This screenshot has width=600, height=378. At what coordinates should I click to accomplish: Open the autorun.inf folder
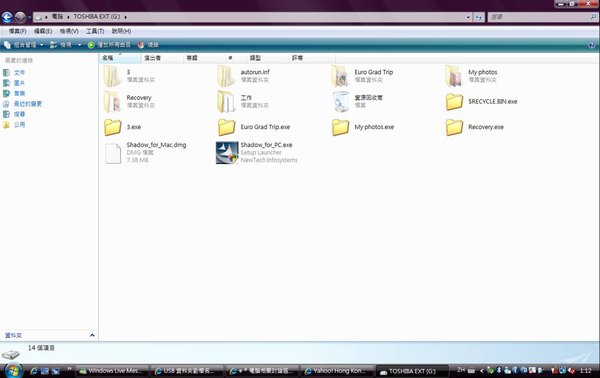coord(244,76)
